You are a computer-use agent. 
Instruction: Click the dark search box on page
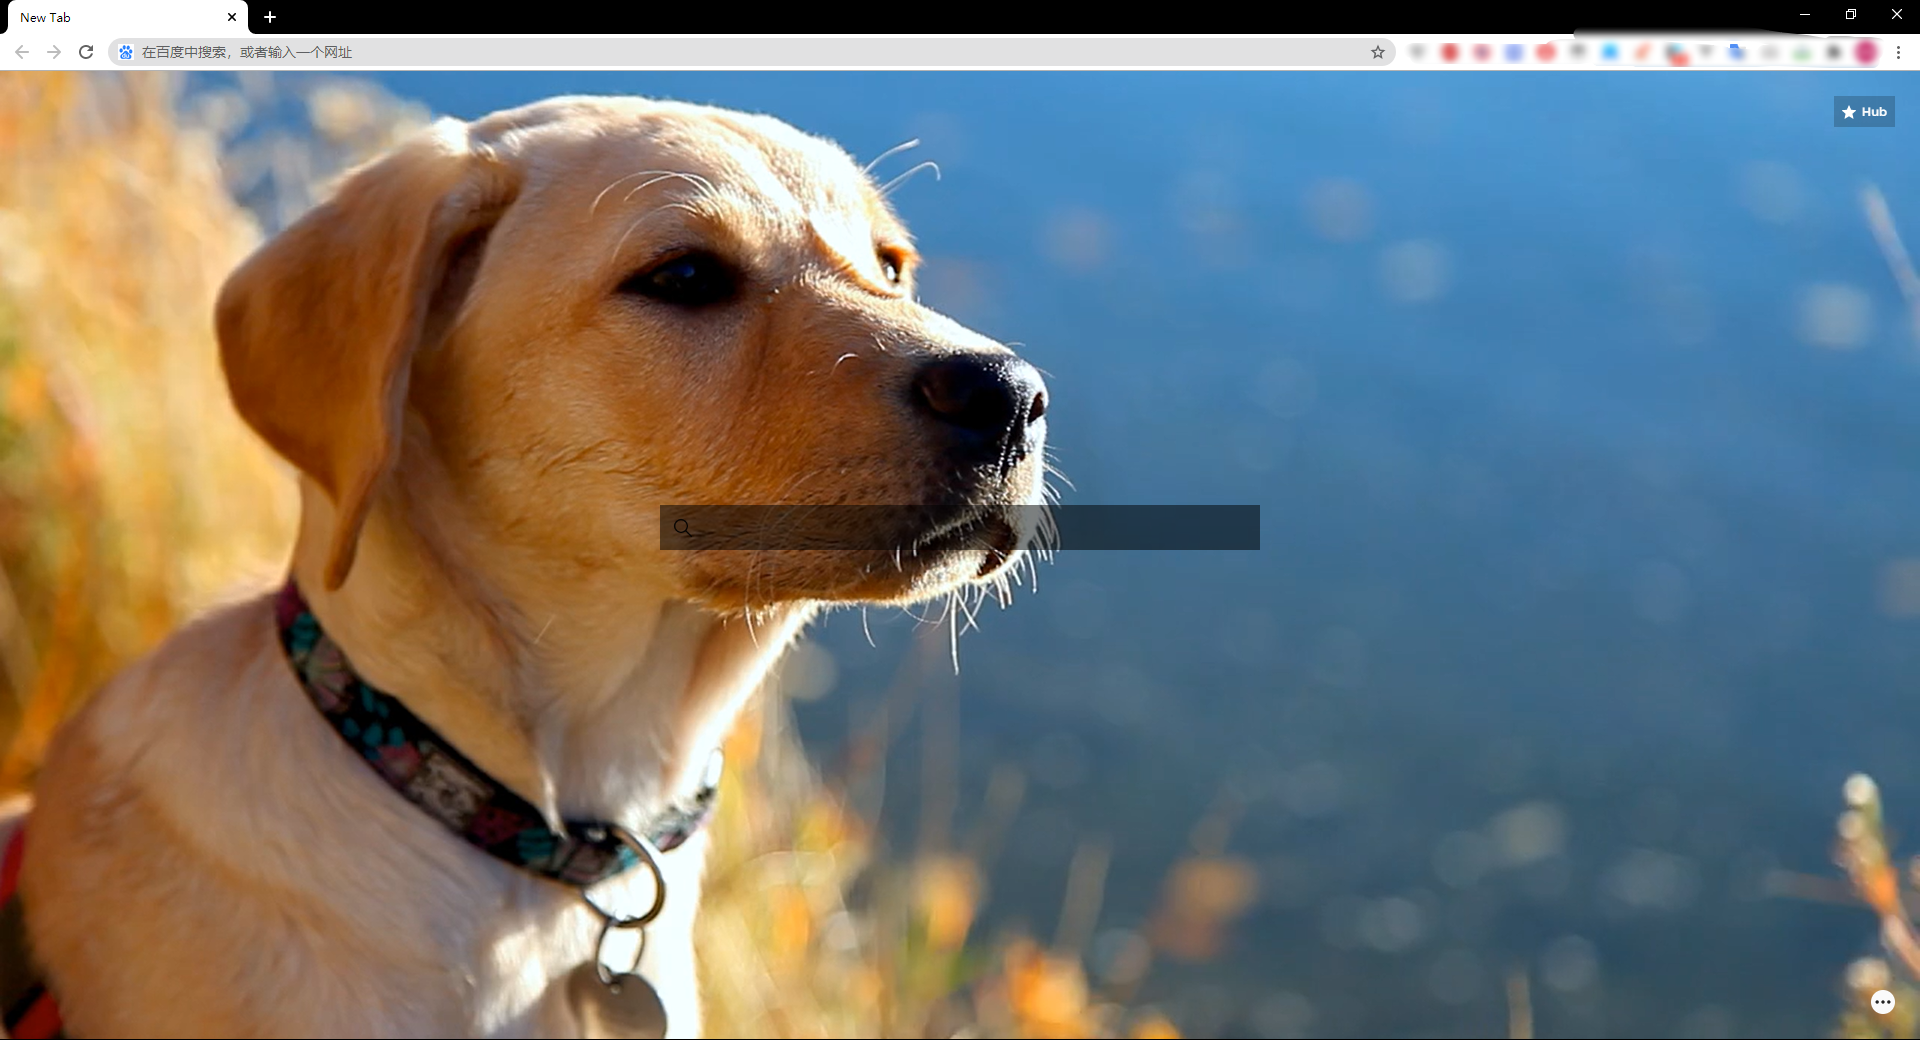pyautogui.click(x=960, y=527)
